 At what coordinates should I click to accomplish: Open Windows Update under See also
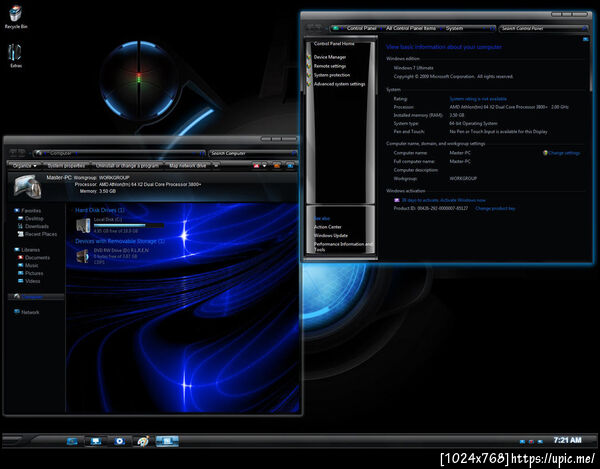[331, 235]
